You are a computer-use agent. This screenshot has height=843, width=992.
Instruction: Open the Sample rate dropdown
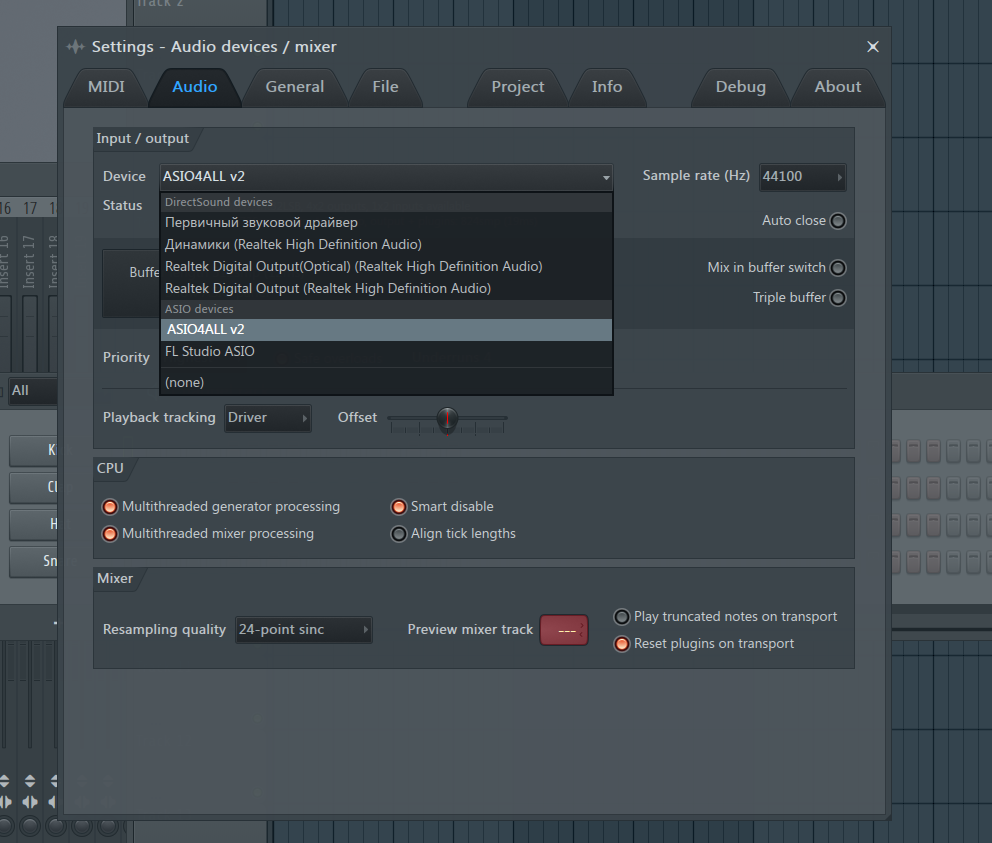802,177
